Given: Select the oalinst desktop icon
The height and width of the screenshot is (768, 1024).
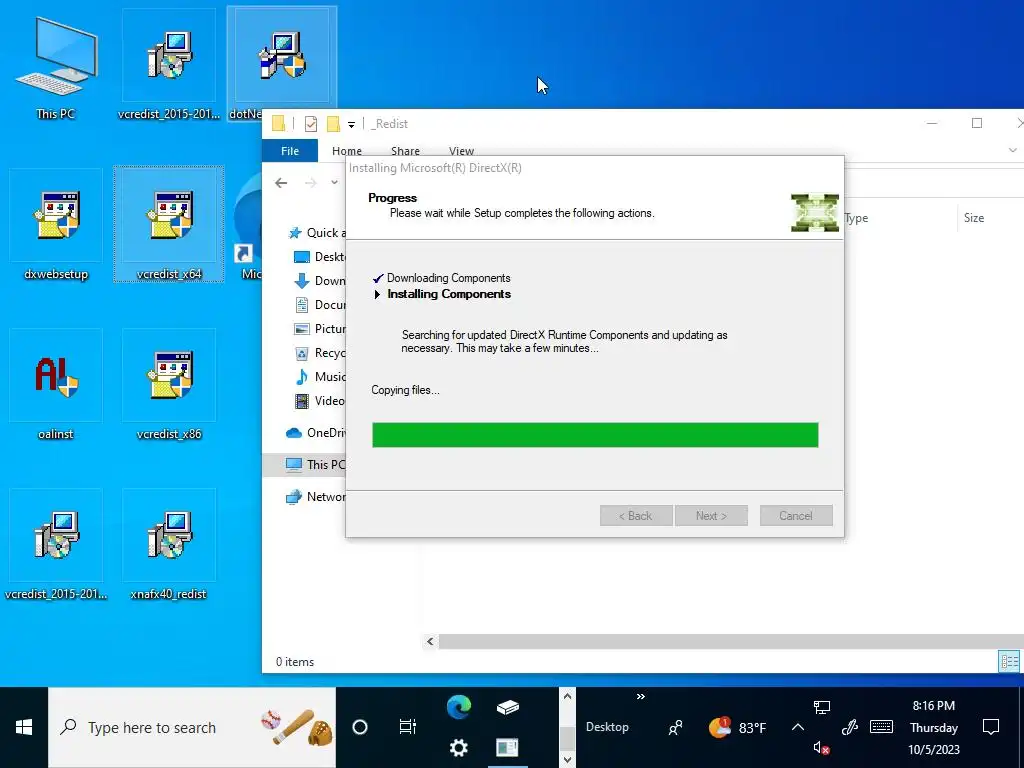Looking at the screenshot, I should pyautogui.click(x=56, y=385).
